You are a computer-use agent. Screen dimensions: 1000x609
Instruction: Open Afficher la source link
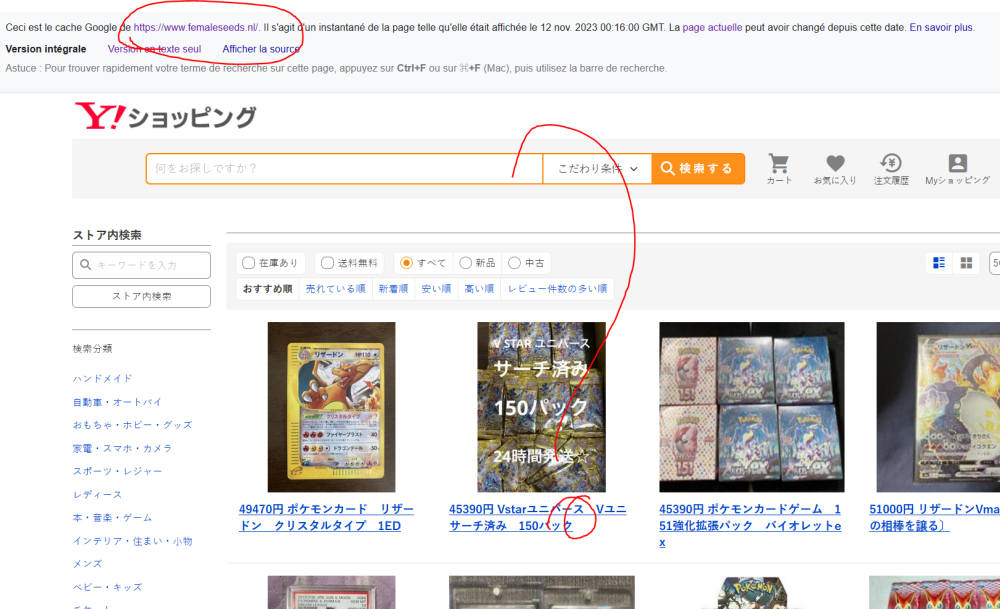pos(261,49)
